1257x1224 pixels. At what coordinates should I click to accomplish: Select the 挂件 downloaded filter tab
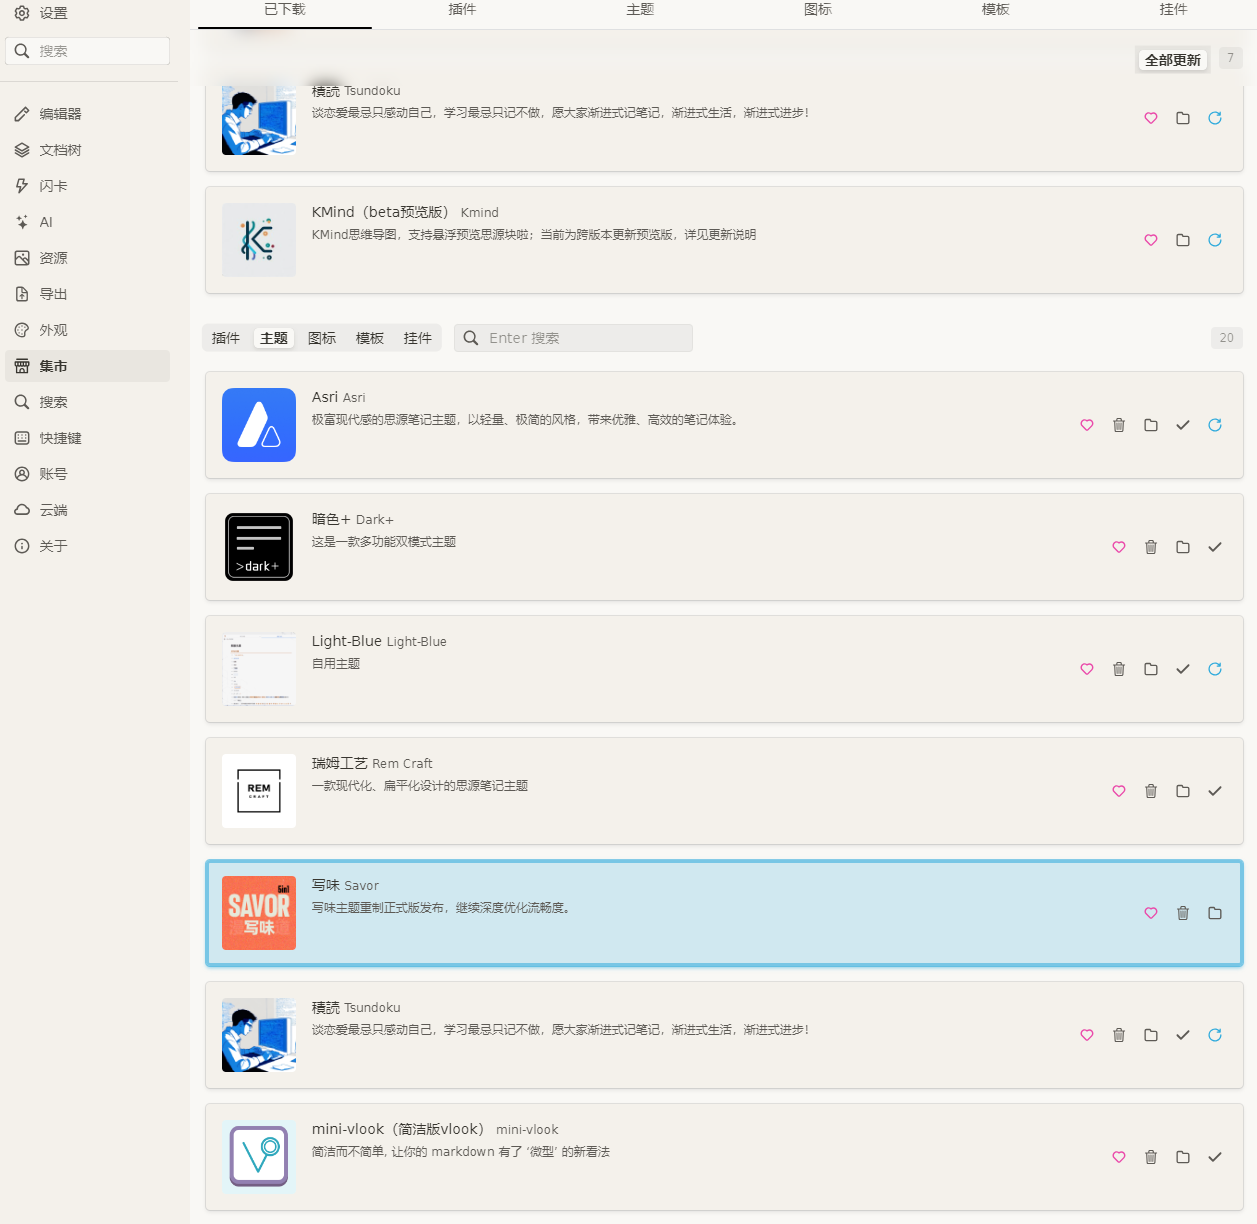click(x=418, y=338)
